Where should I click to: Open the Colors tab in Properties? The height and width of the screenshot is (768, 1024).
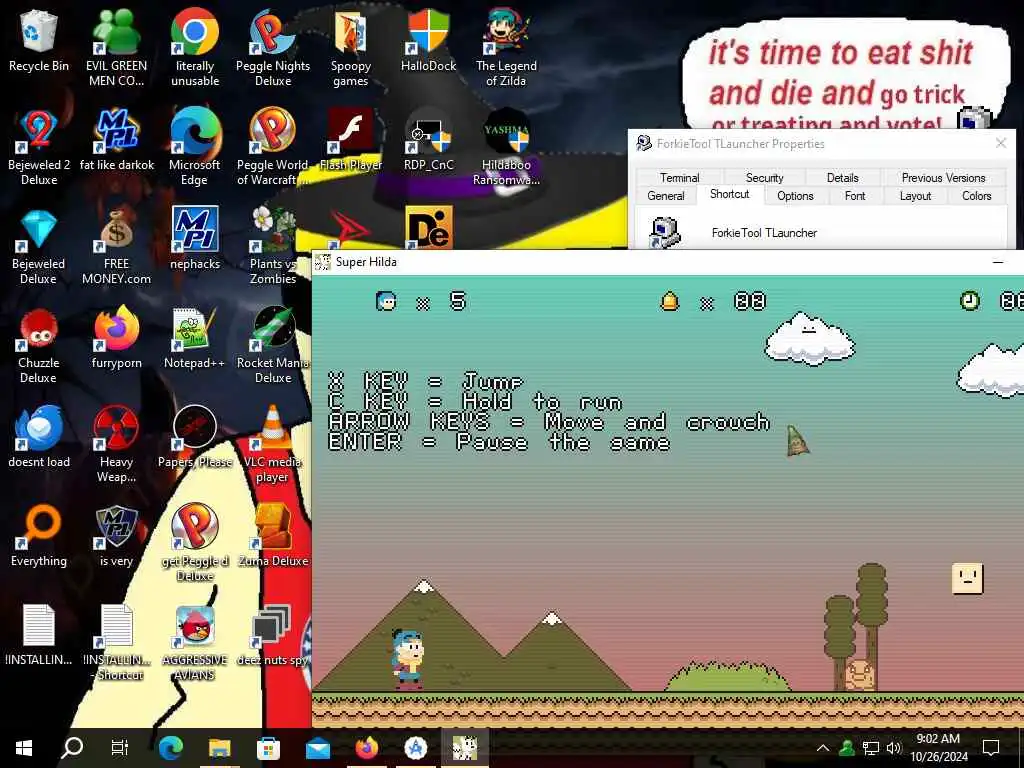click(x=976, y=196)
